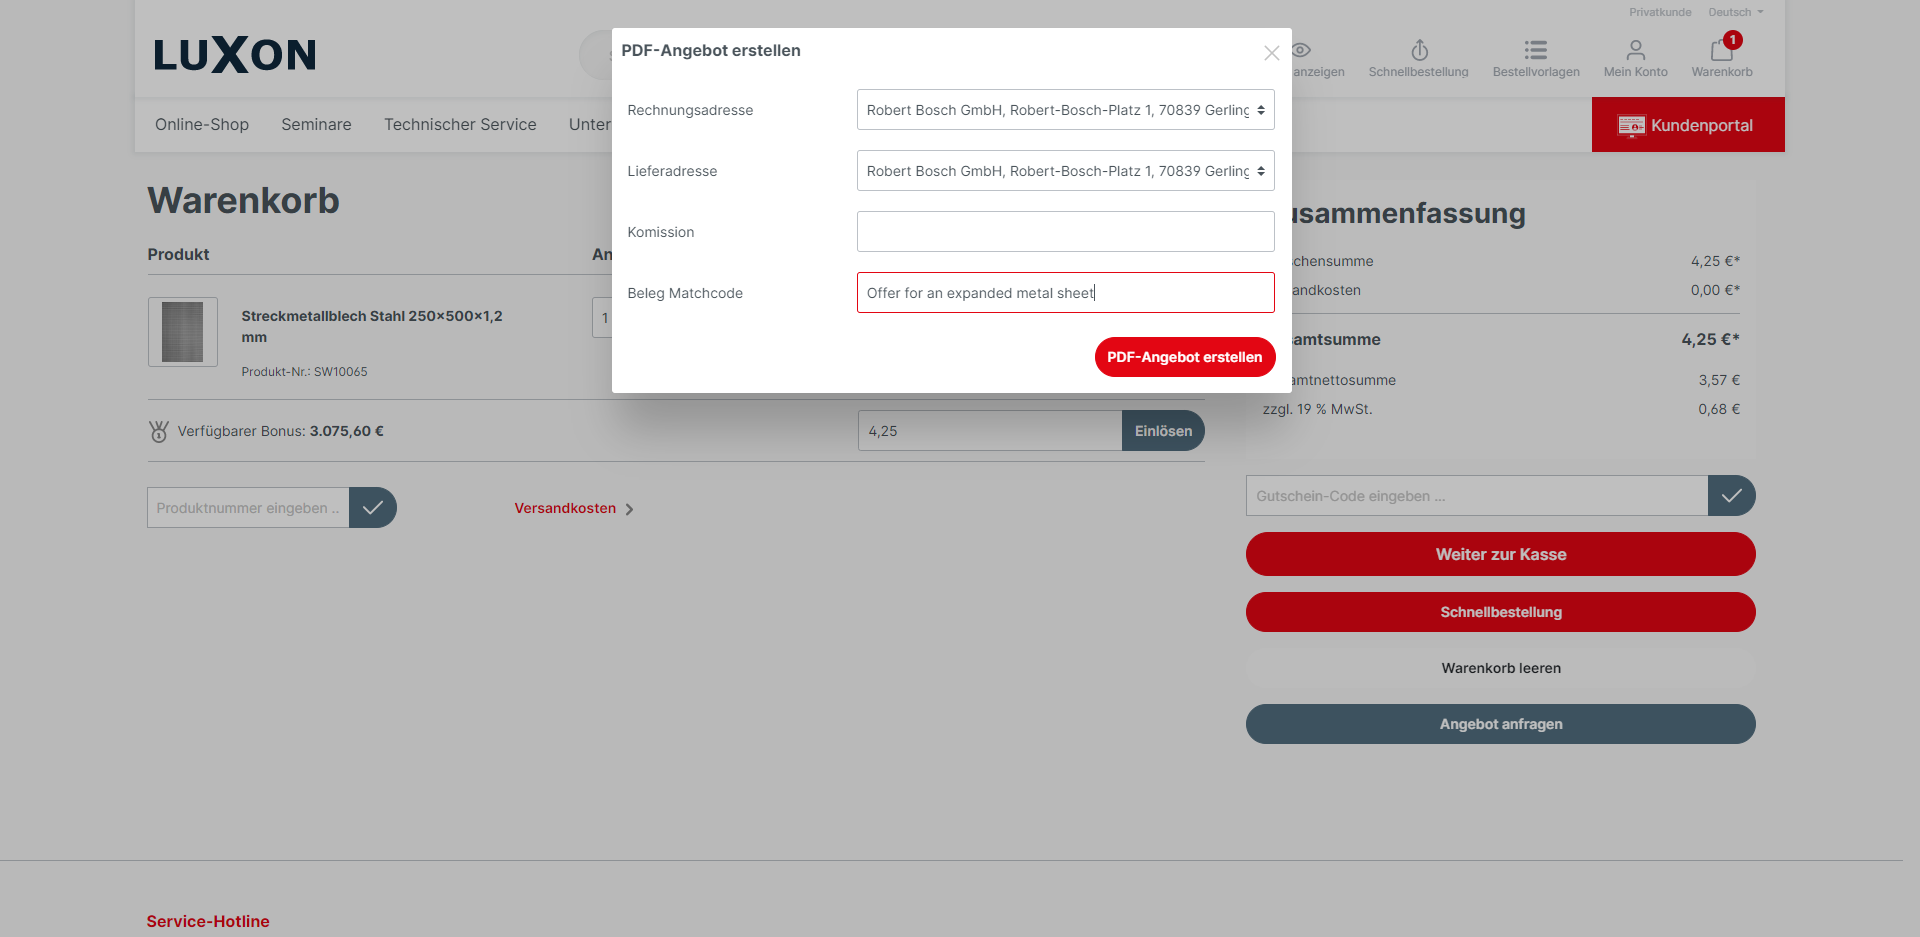Viewport: 1920px width, 937px height.
Task: Expand the Lieferadresse dropdown
Action: pos(1065,171)
